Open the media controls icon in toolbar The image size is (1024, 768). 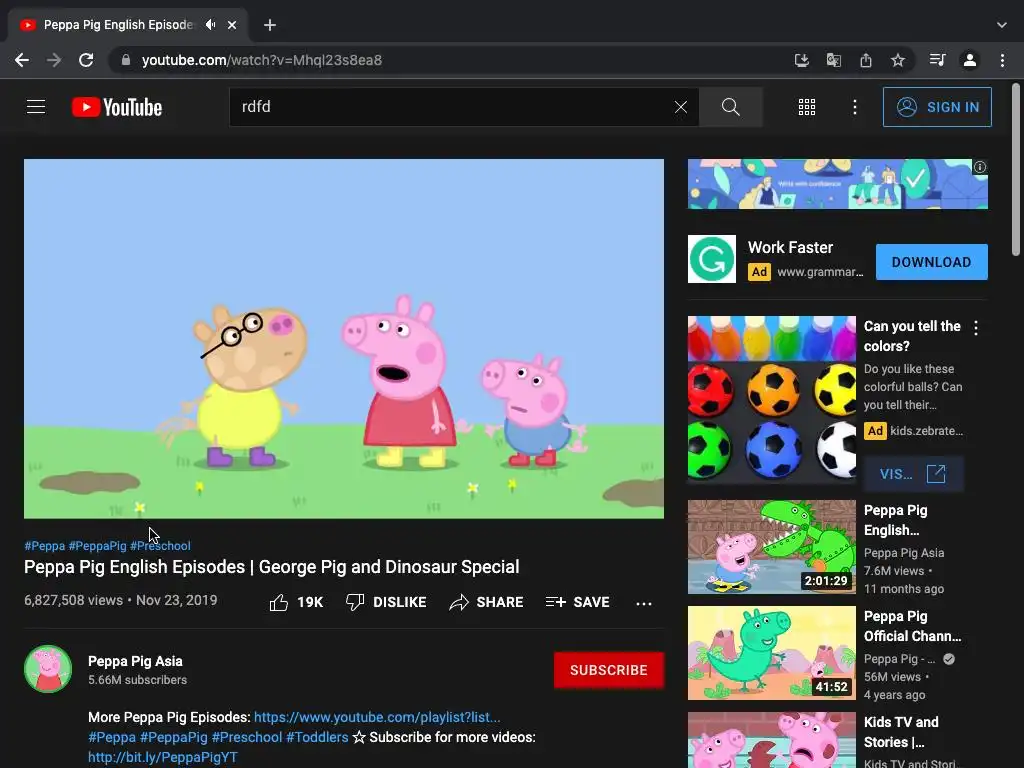(x=937, y=60)
